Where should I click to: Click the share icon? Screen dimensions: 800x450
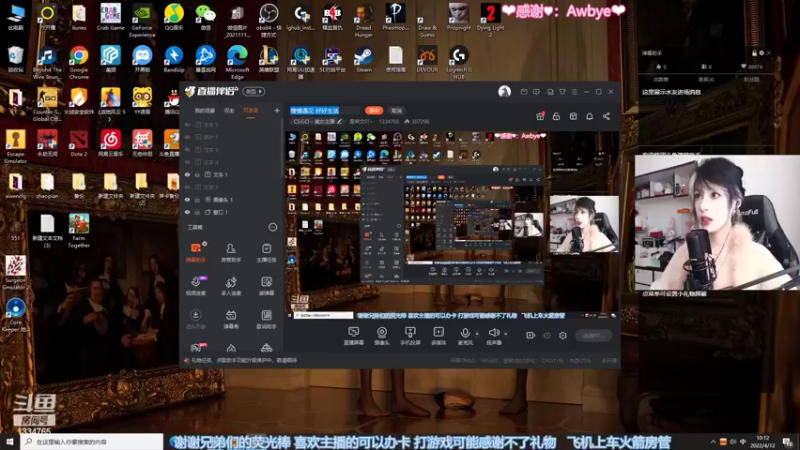coord(606,116)
